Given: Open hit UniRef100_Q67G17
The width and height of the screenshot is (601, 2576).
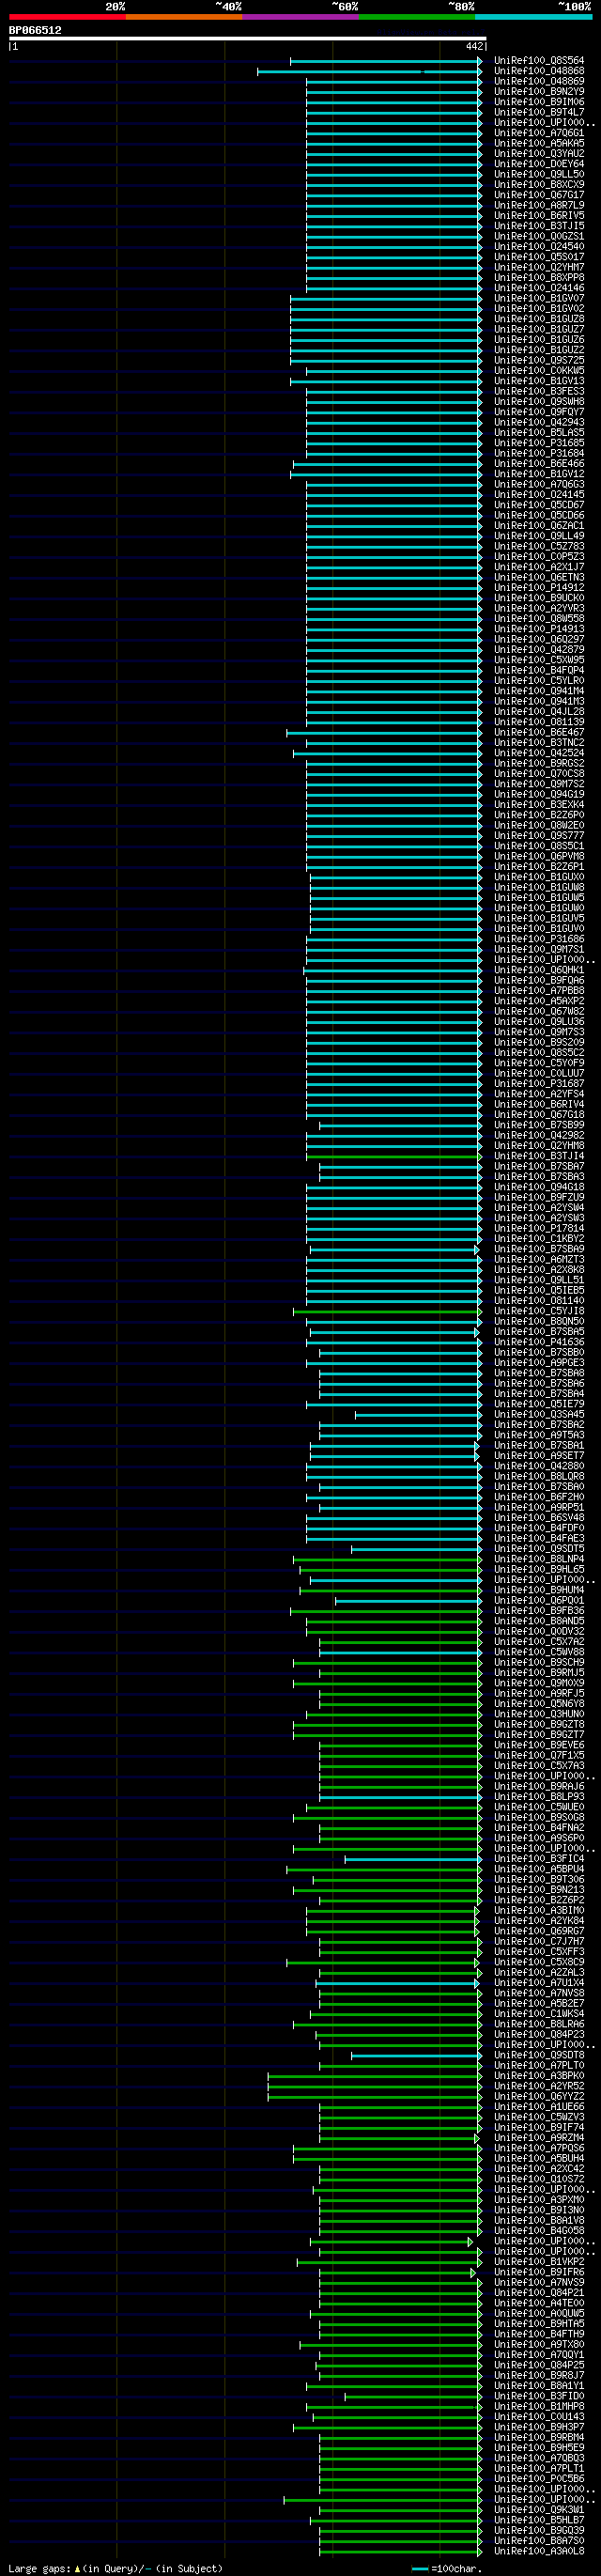Looking at the screenshot, I should (539, 195).
